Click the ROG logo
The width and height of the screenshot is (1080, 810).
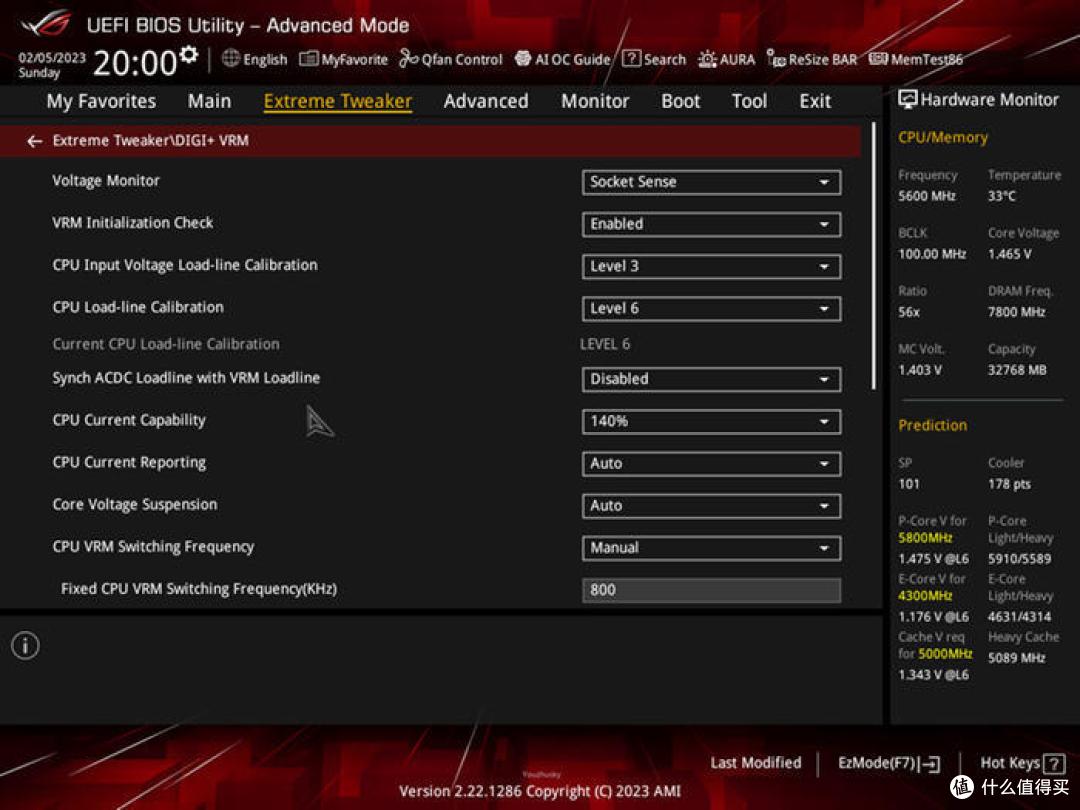45,24
